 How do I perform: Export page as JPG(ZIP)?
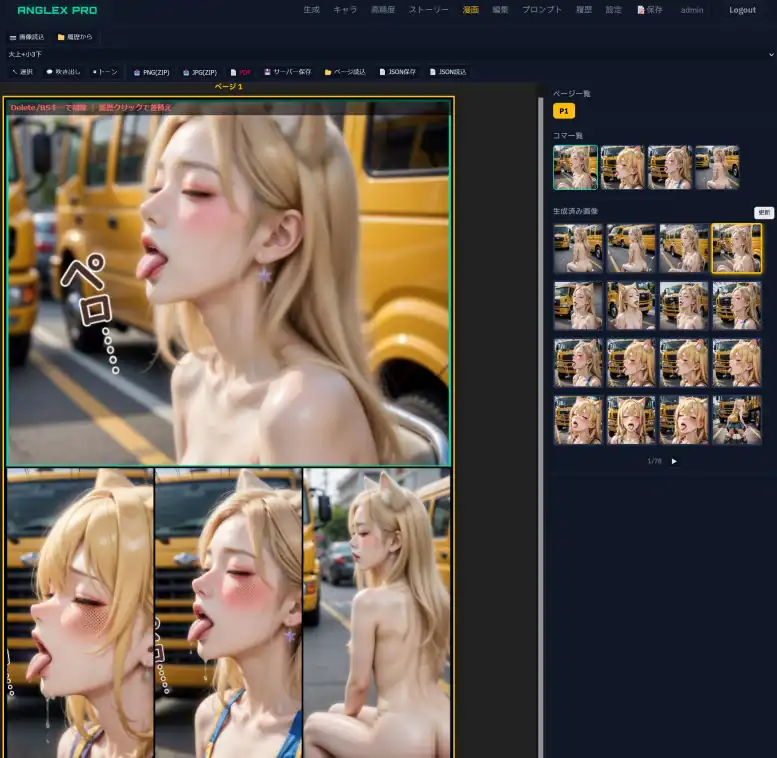[x=200, y=72]
